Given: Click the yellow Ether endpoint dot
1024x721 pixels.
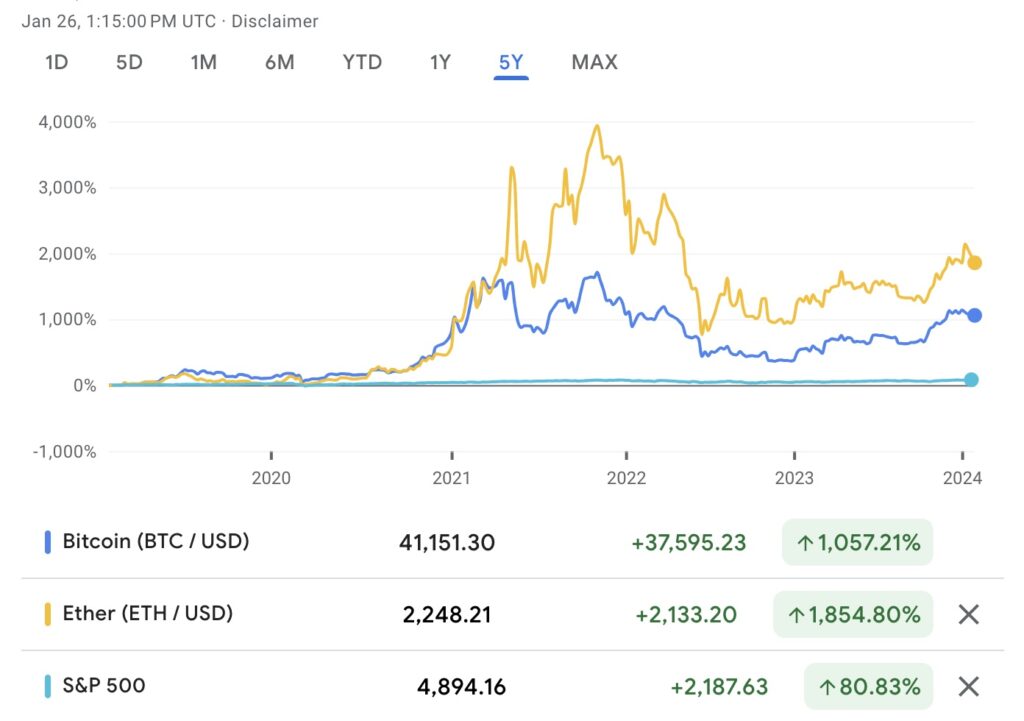Looking at the screenshot, I should click(974, 263).
